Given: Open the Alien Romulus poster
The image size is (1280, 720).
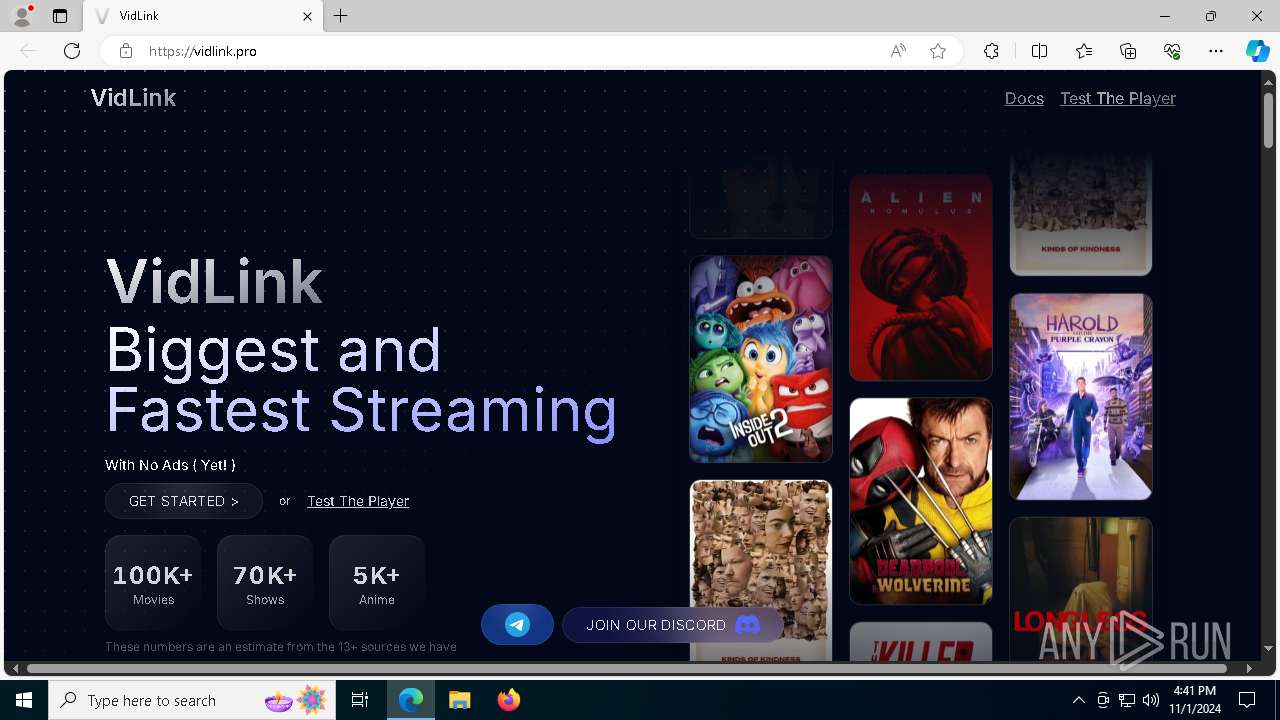Looking at the screenshot, I should coord(921,277).
